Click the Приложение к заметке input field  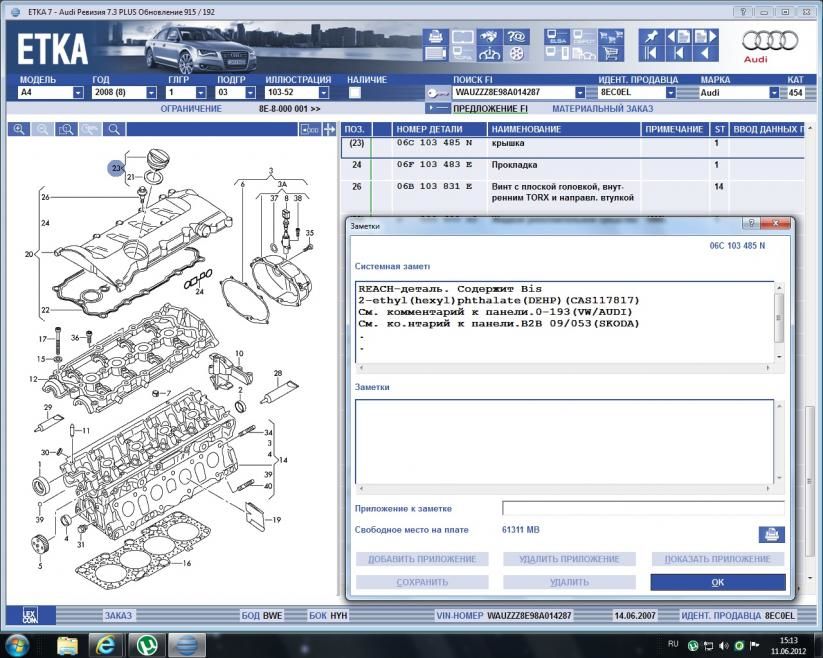pos(642,508)
